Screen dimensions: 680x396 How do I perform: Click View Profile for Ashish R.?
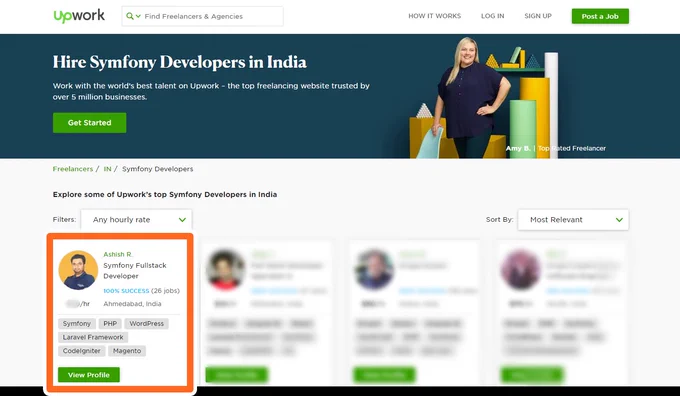[x=89, y=375]
